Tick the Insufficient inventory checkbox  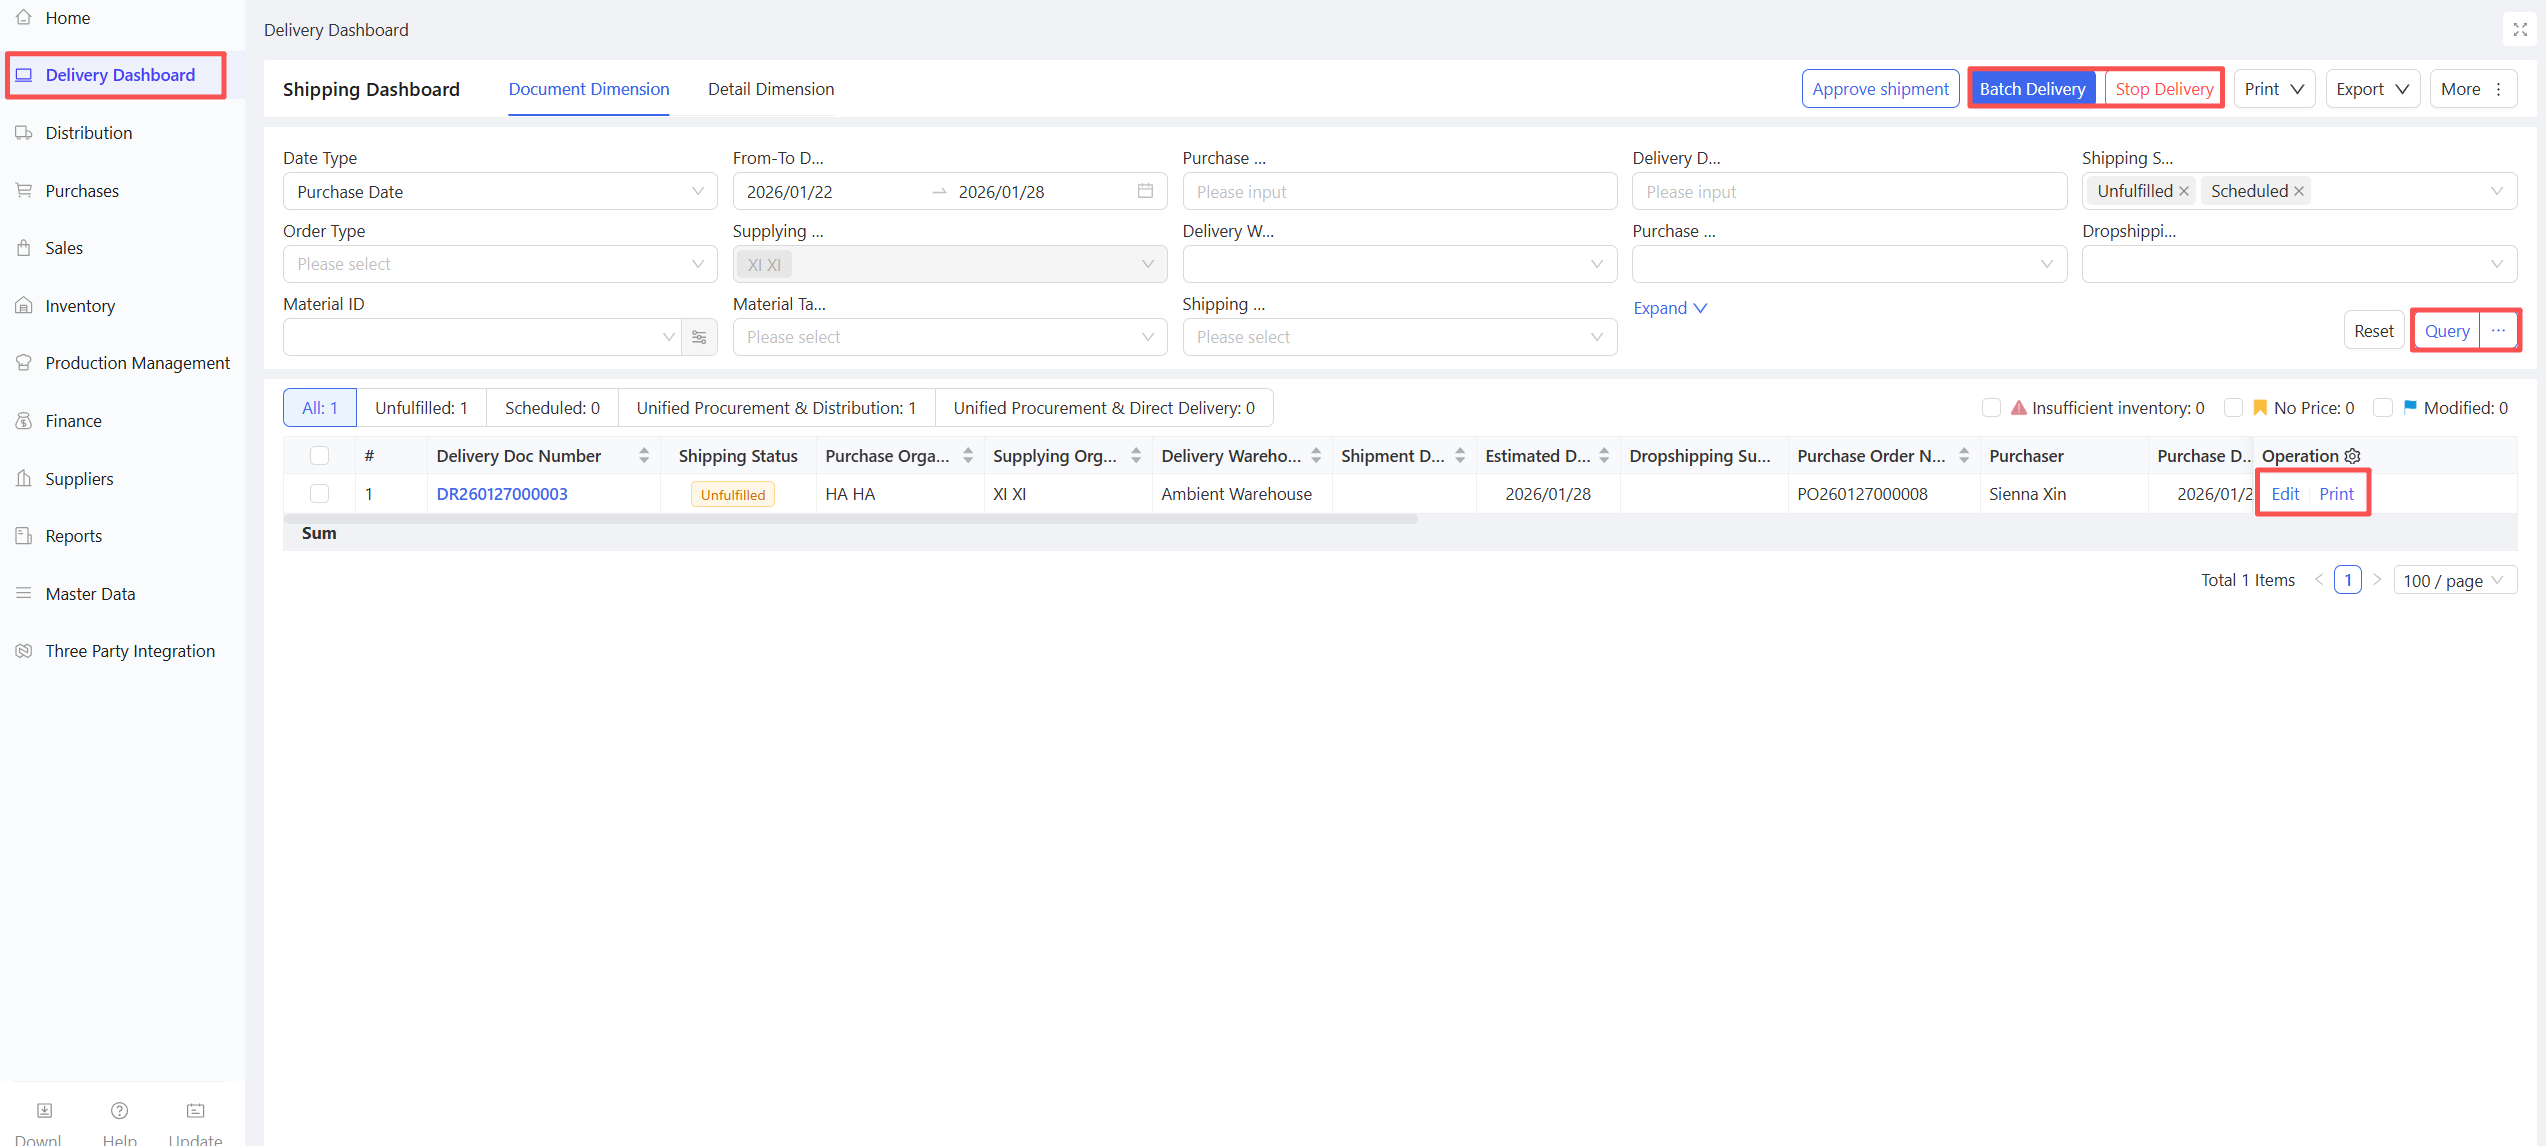(x=1991, y=408)
